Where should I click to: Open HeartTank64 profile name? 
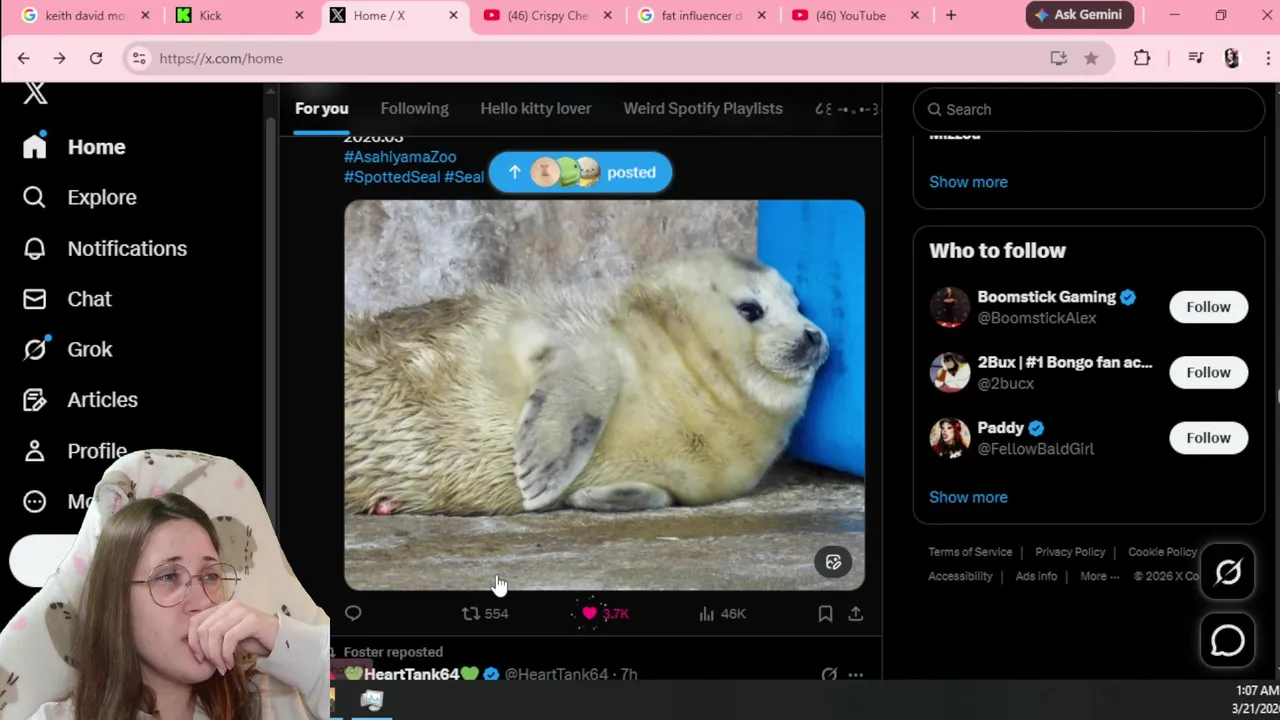pos(412,675)
